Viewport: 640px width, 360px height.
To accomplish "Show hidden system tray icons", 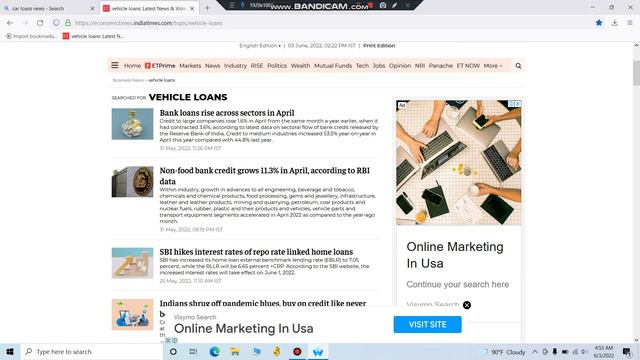I will [535, 351].
